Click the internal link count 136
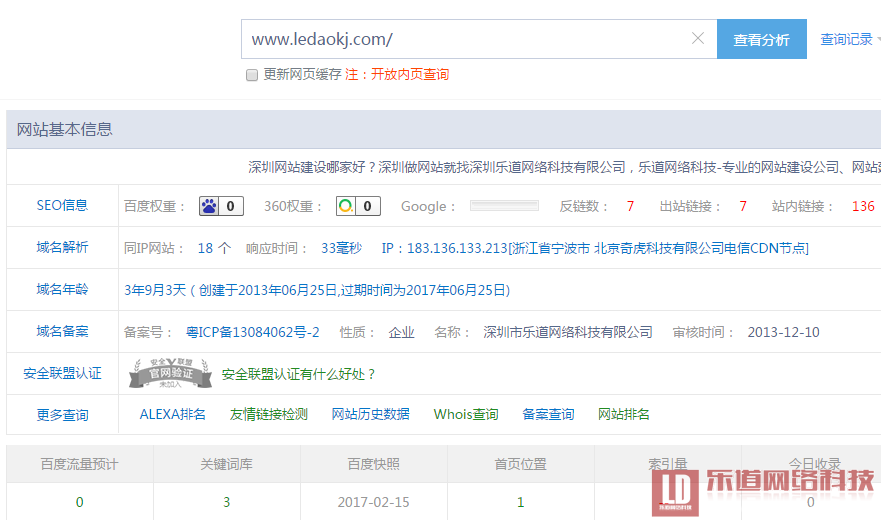 click(863, 206)
